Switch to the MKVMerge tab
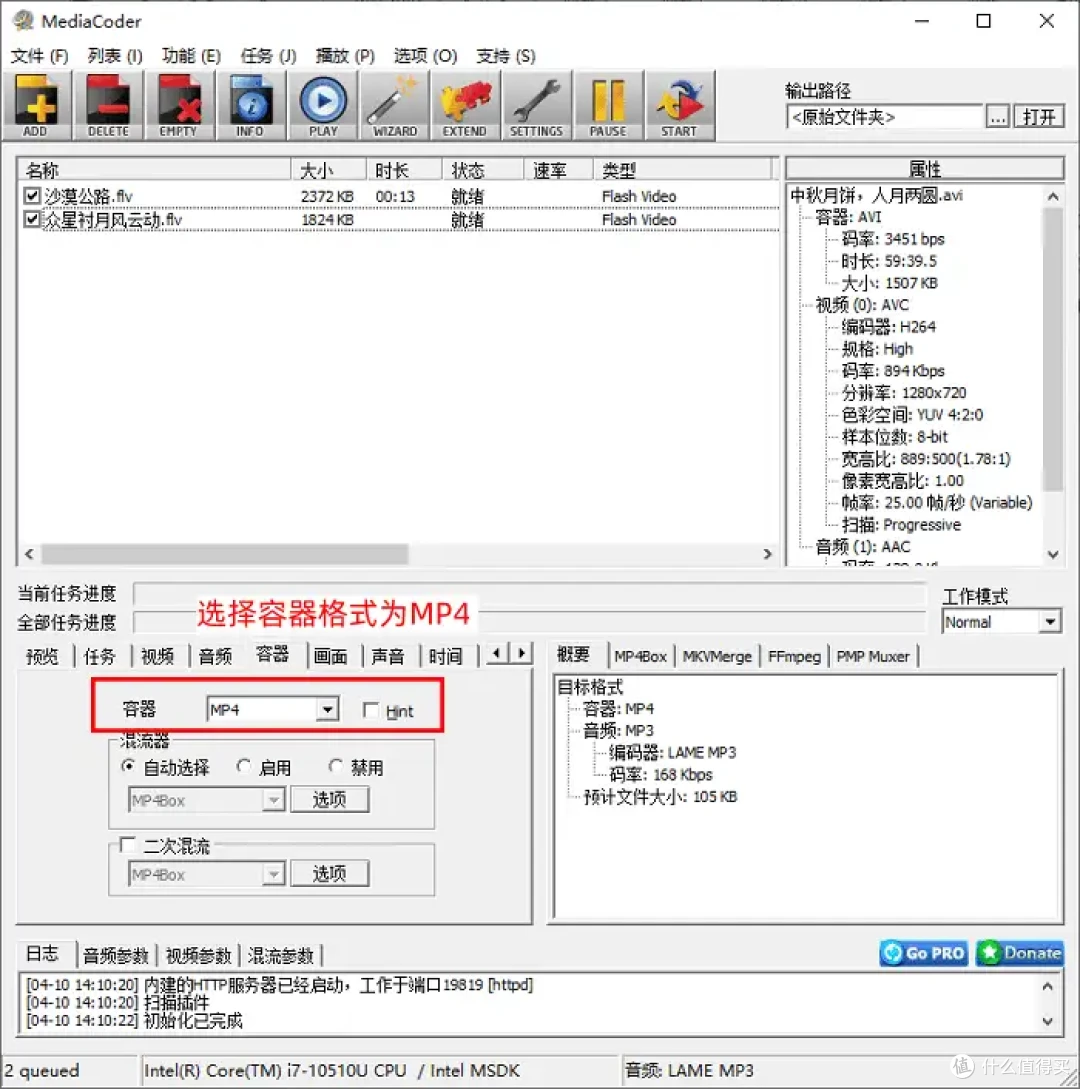 point(717,656)
